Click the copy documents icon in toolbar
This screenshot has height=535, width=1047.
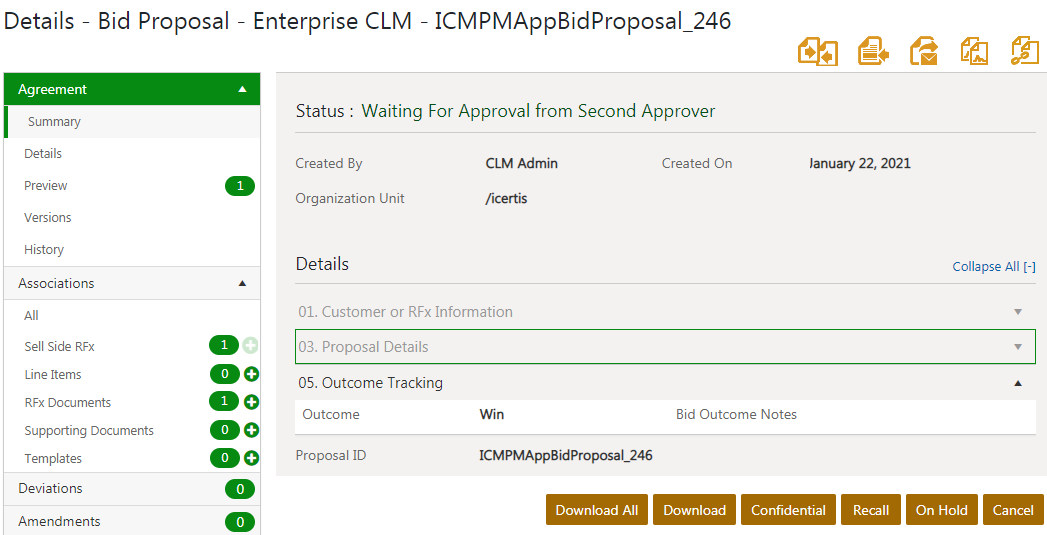point(974,51)
